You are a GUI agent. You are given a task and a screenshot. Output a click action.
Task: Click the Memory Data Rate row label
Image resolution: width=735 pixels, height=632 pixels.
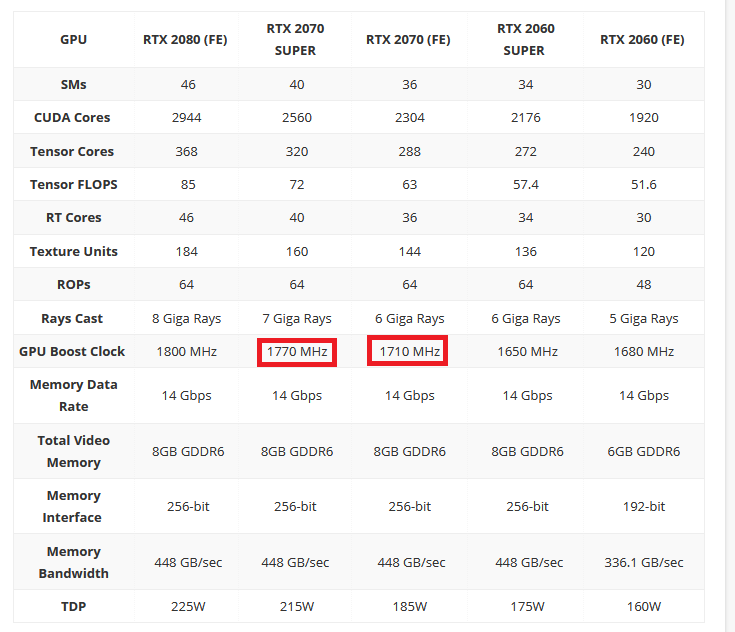coord(74,395)
